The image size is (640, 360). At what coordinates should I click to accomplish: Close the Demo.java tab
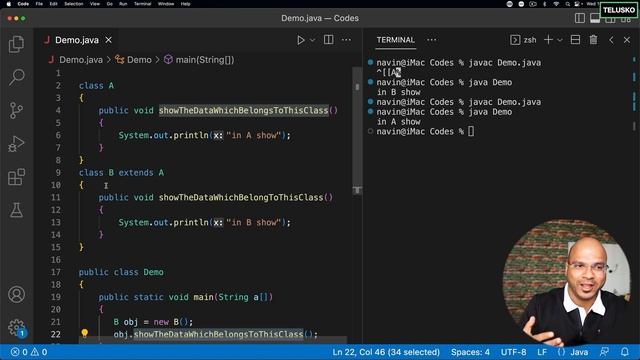(x=109, y=40)
